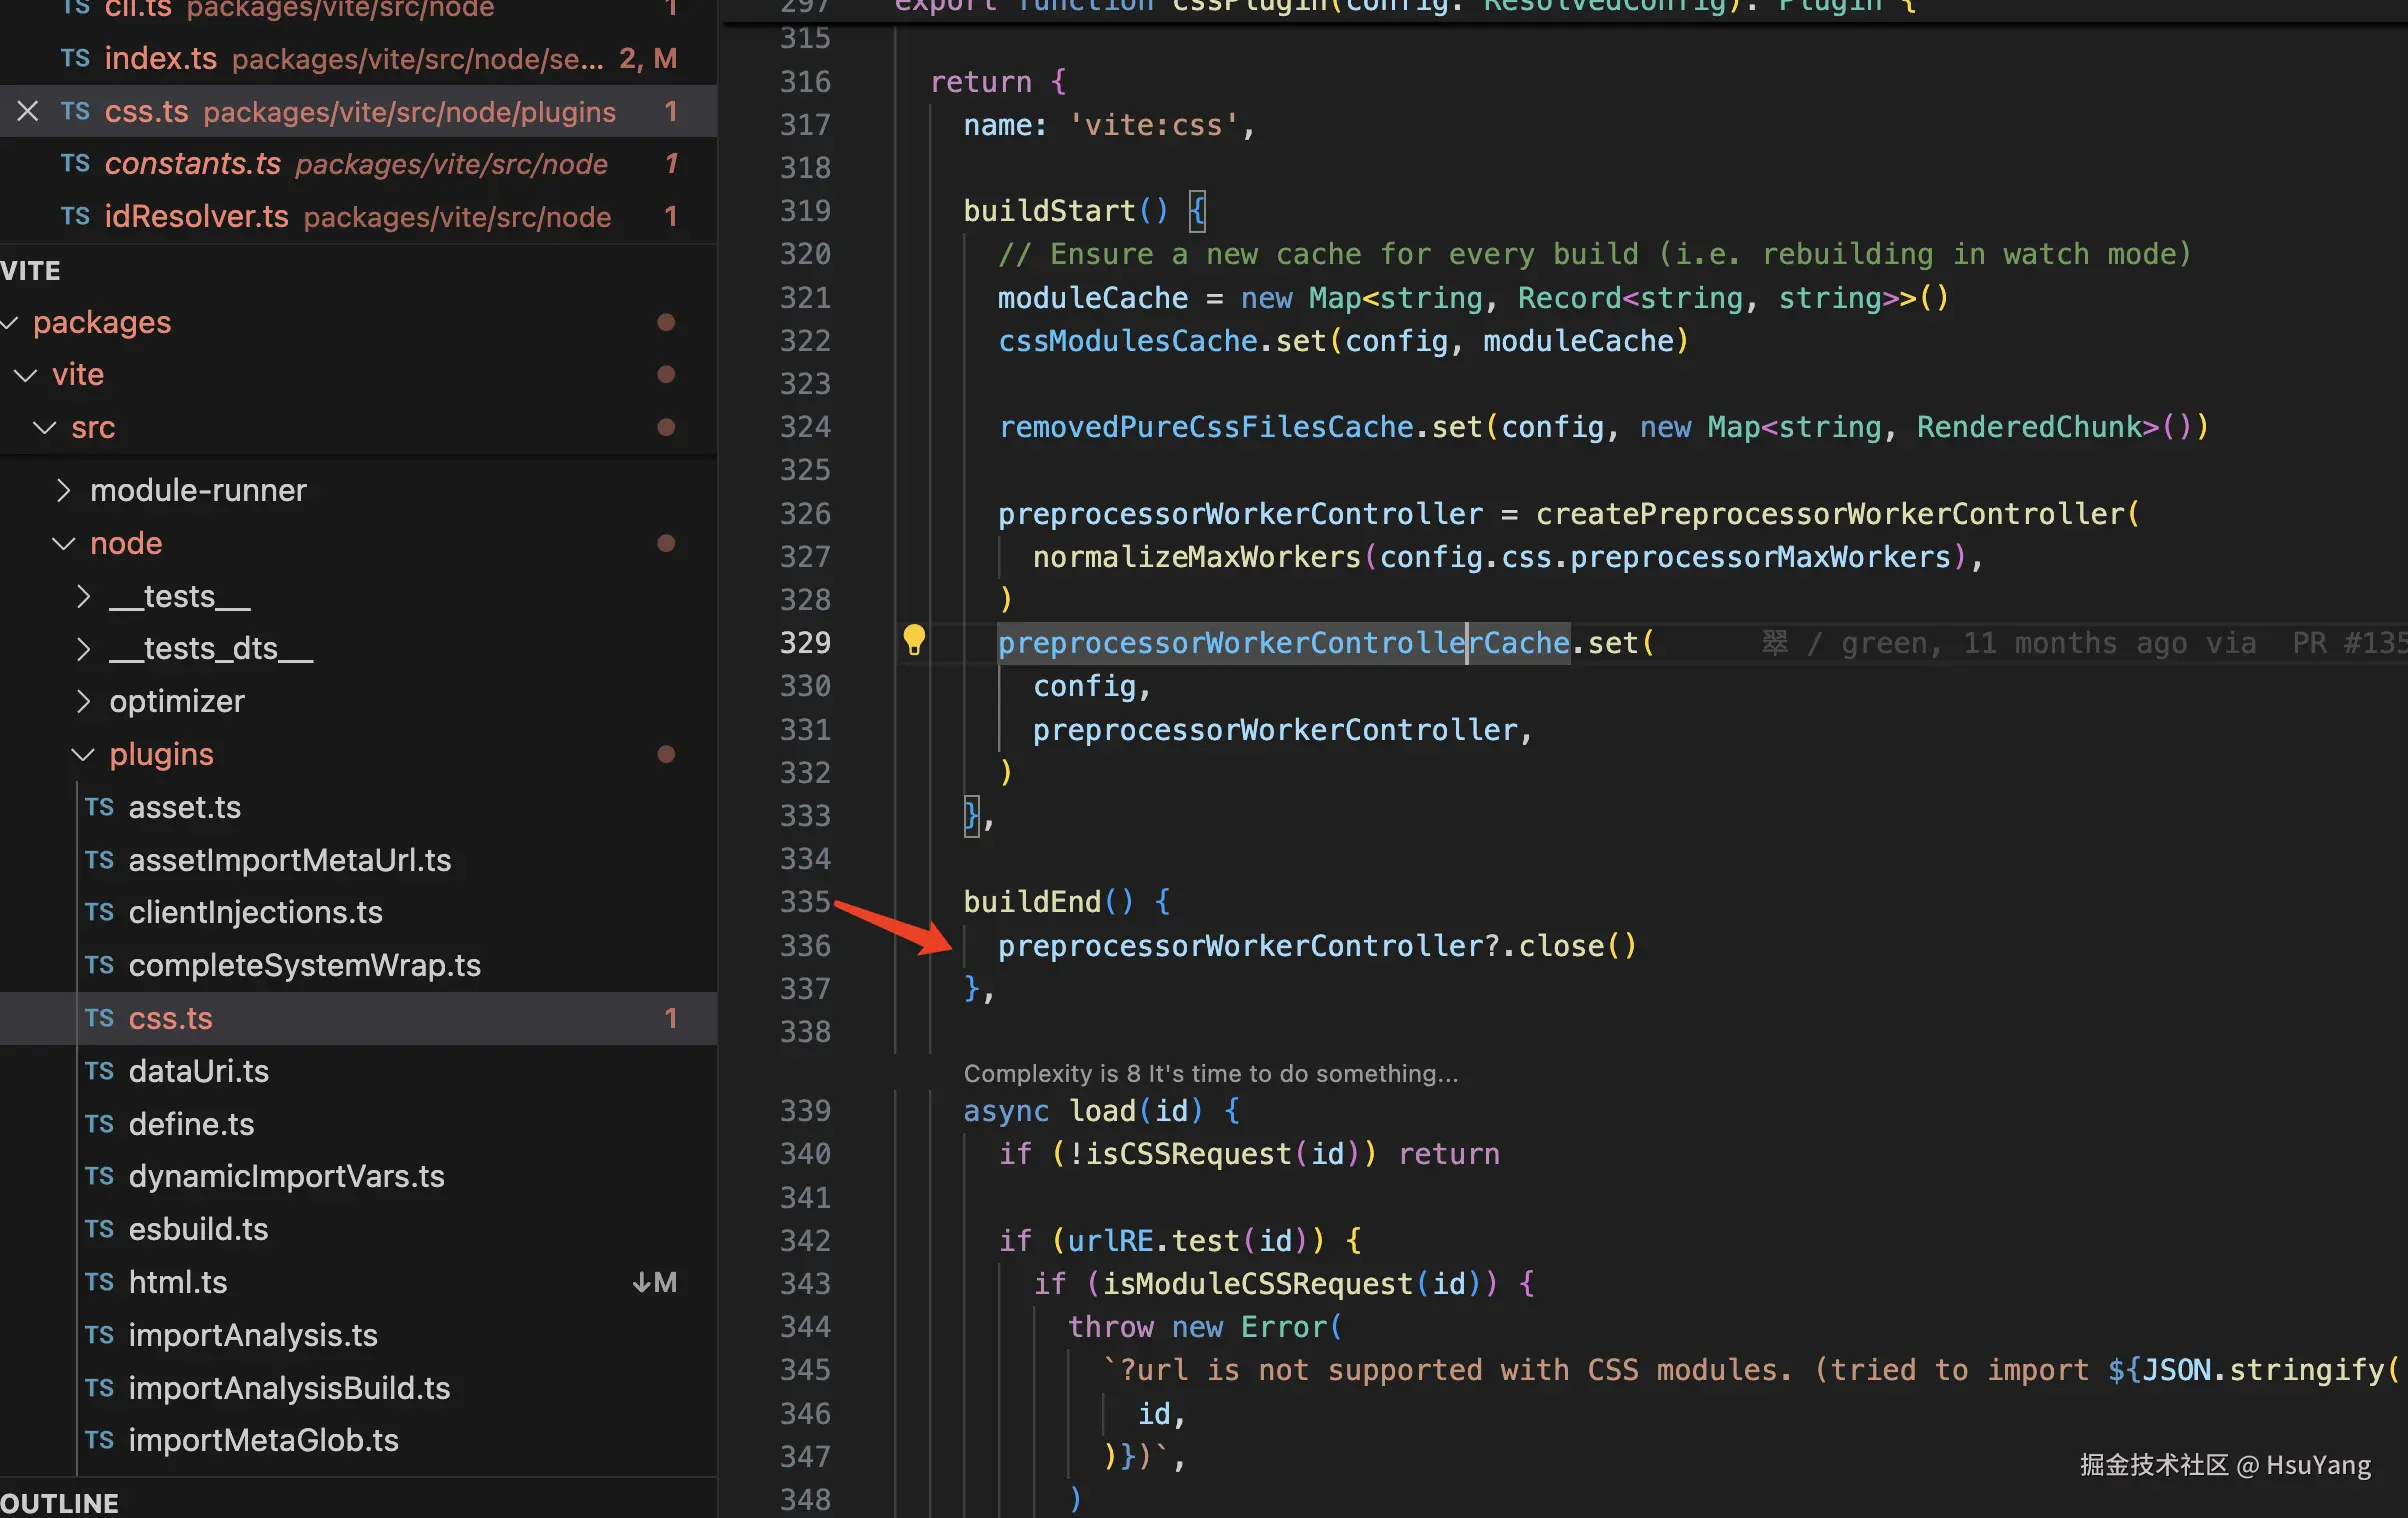Click the TS icon next to constants.ts

(75, 163)
